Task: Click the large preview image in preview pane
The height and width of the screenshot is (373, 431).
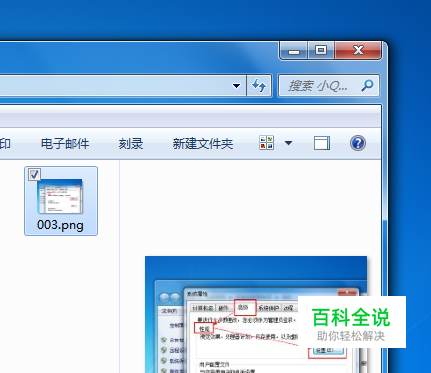Action: 256,314
